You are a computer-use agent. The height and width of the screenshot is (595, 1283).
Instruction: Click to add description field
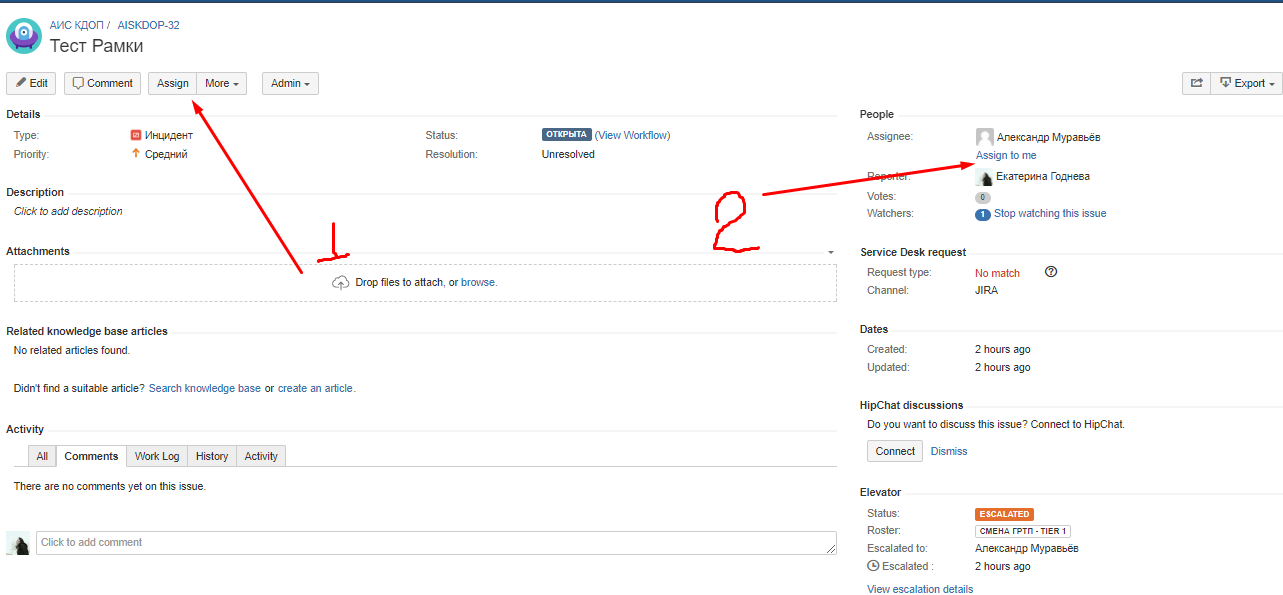[69, 212]
